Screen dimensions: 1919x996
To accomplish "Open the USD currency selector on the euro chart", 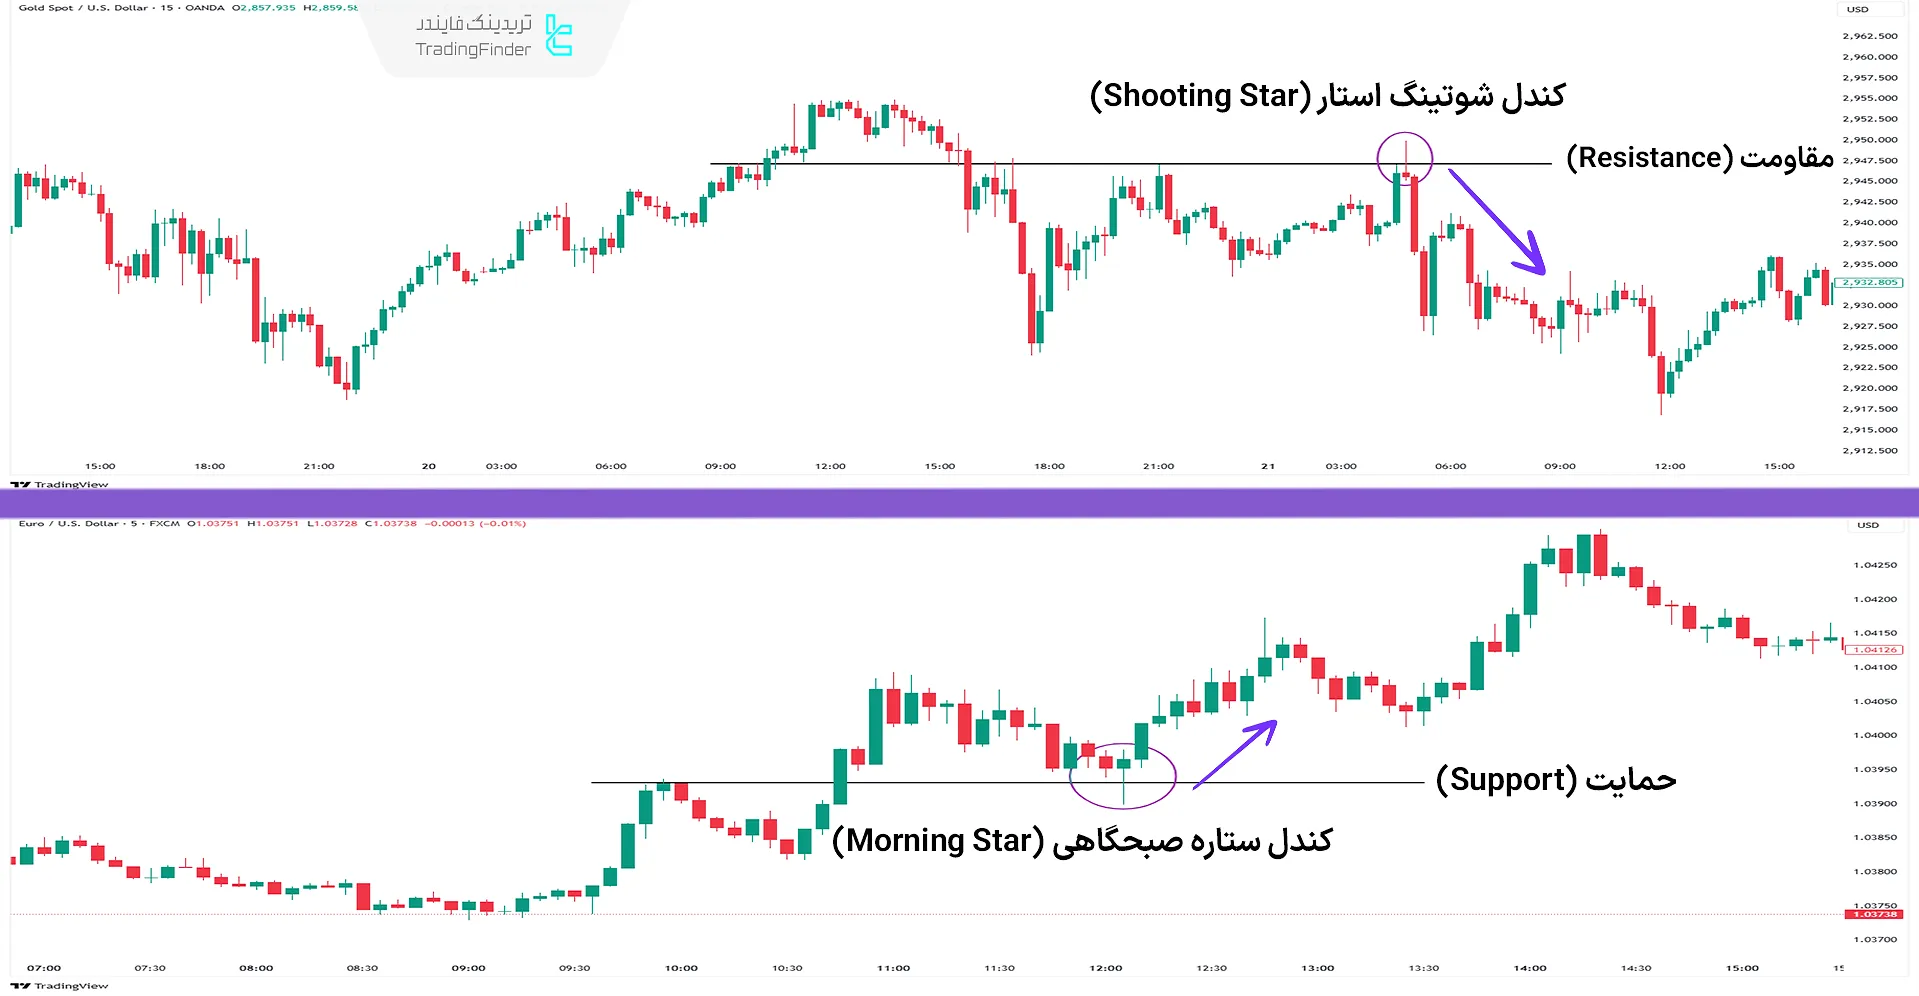I will [x=1868, y=525].
